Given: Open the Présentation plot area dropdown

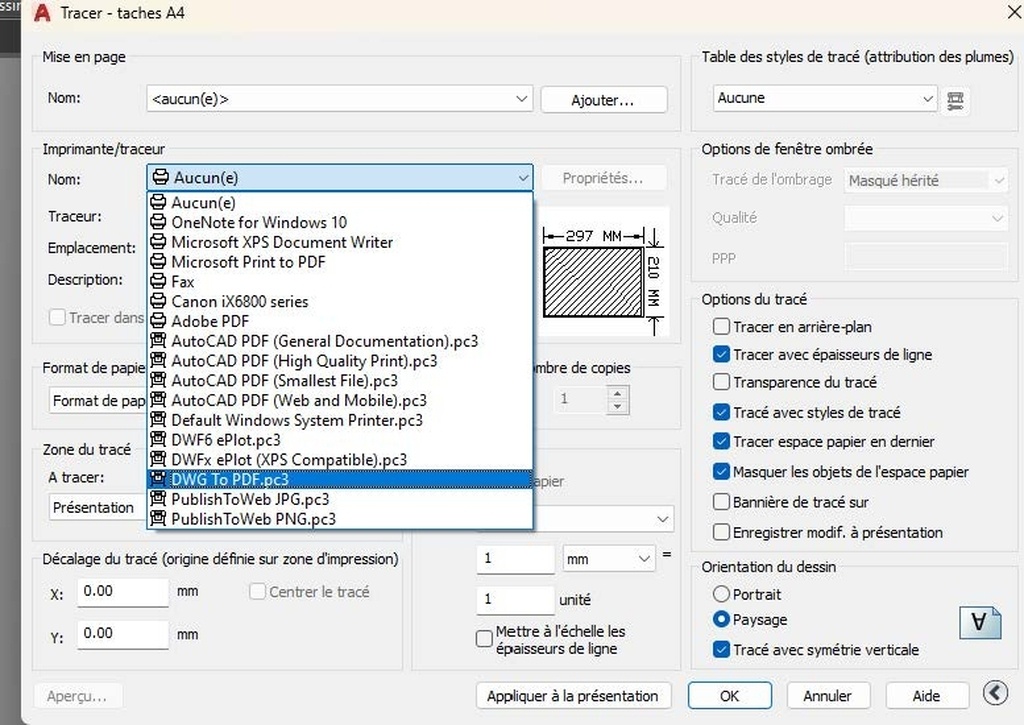Looking at the screenshot, I should coord(98,508).
